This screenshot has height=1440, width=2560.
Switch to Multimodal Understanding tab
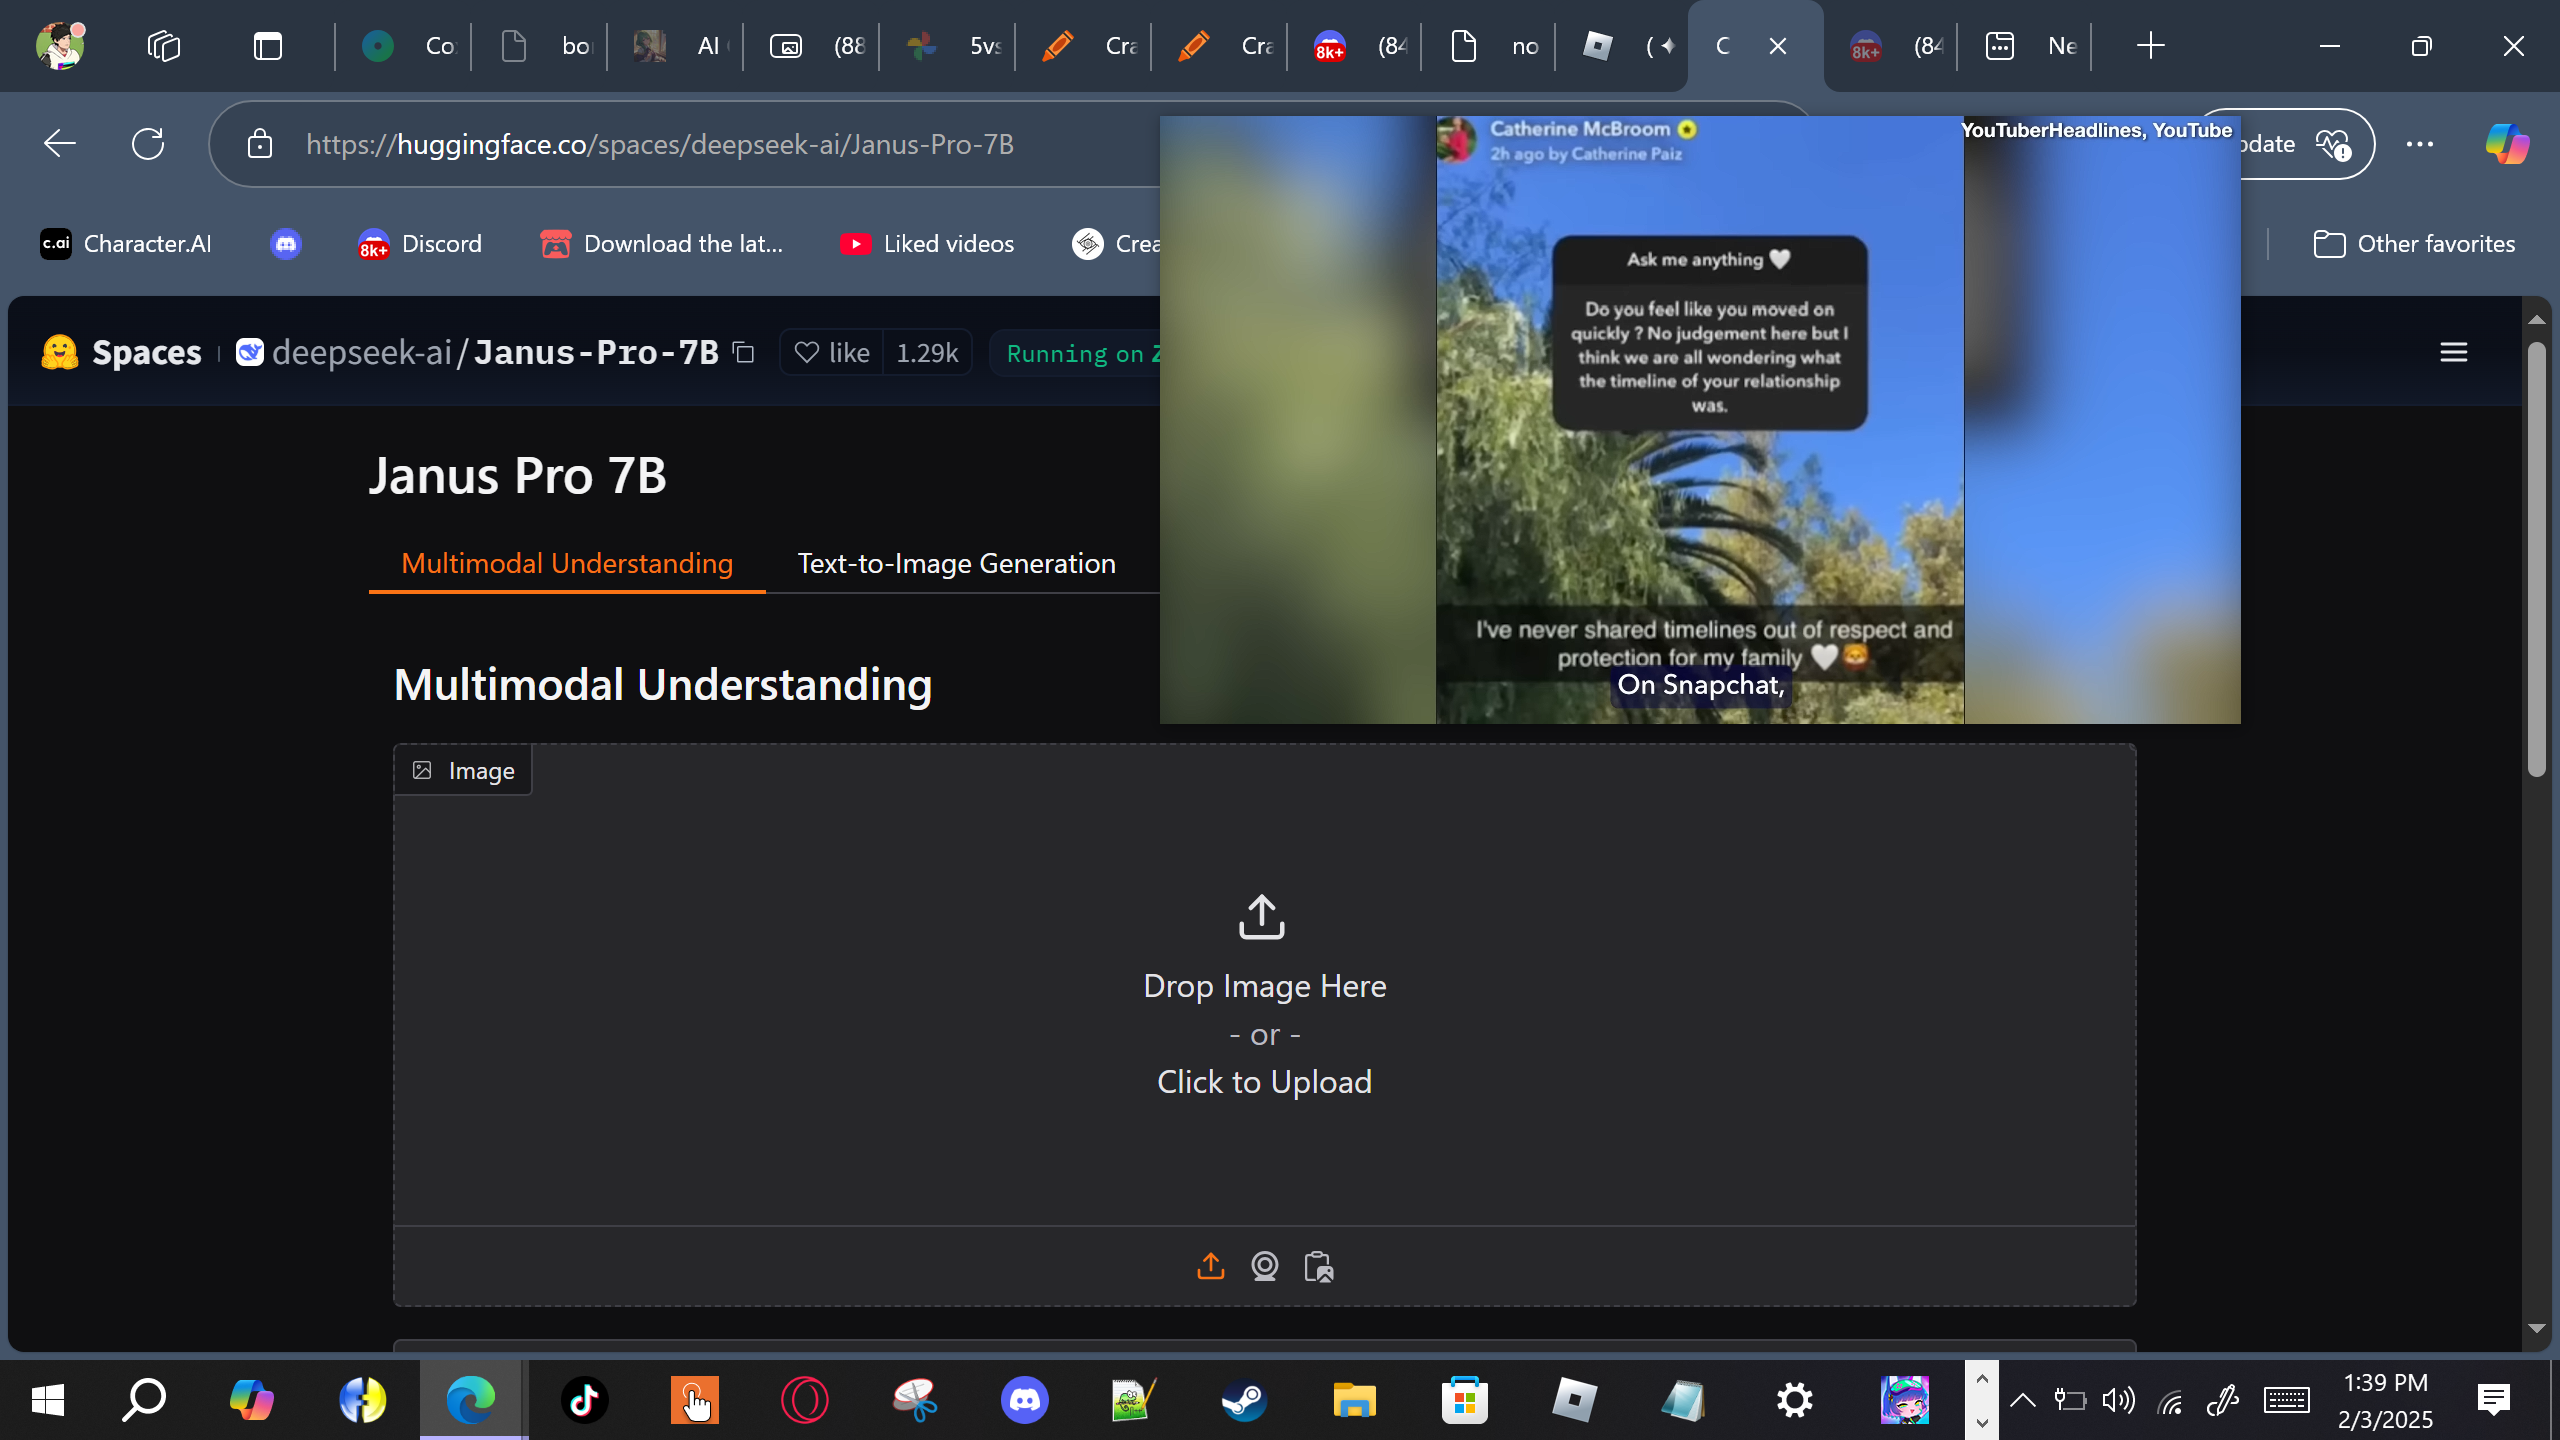click(x=567, y=564)
